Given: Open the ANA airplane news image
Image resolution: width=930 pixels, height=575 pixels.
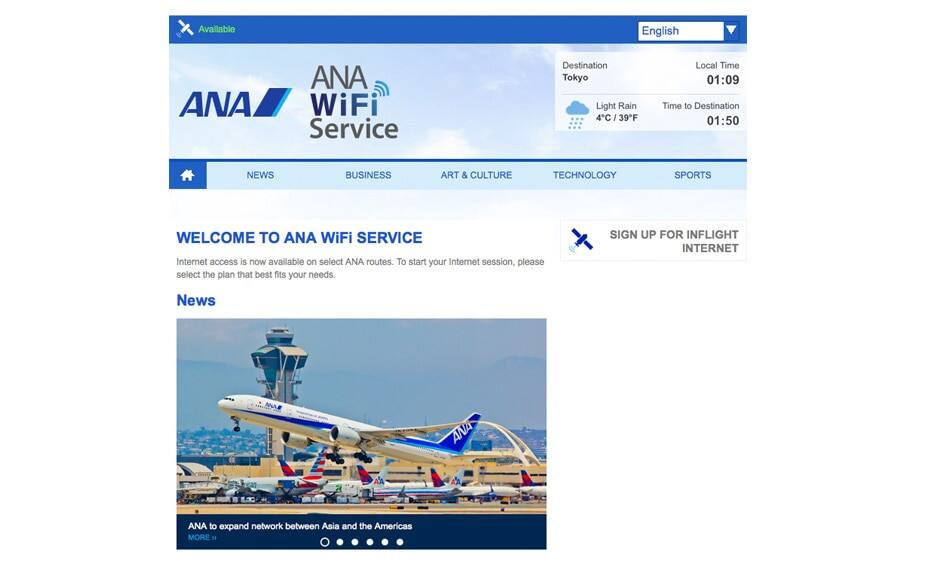Looking at the screenshot, I should (x=361, y=416).
